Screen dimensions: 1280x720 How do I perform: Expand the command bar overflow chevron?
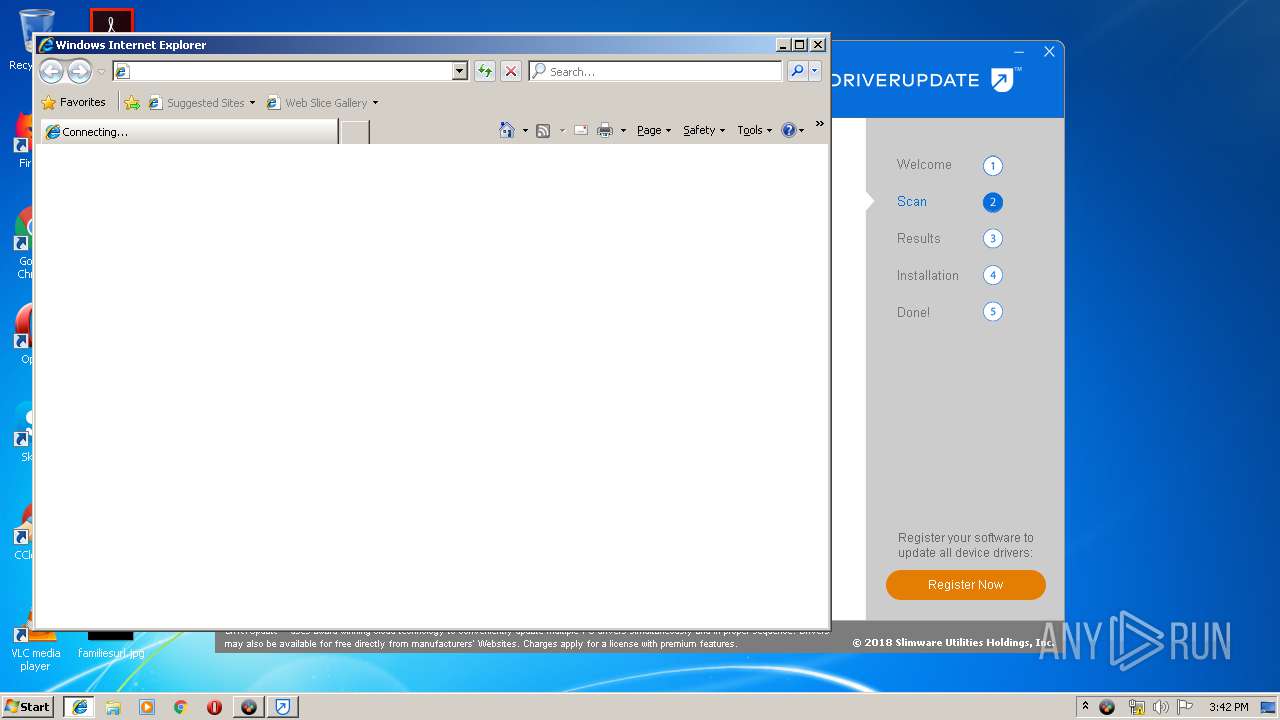tap(820, 124)
